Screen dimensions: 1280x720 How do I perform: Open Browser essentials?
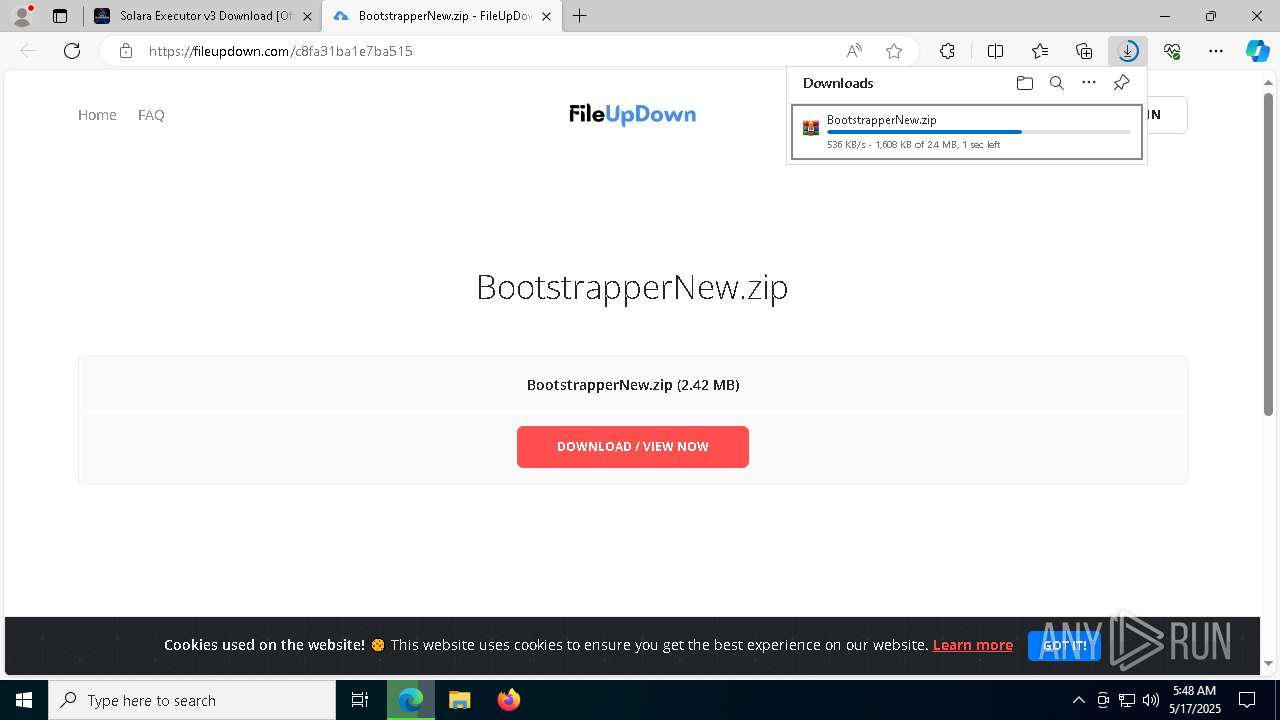(1172, 51)
